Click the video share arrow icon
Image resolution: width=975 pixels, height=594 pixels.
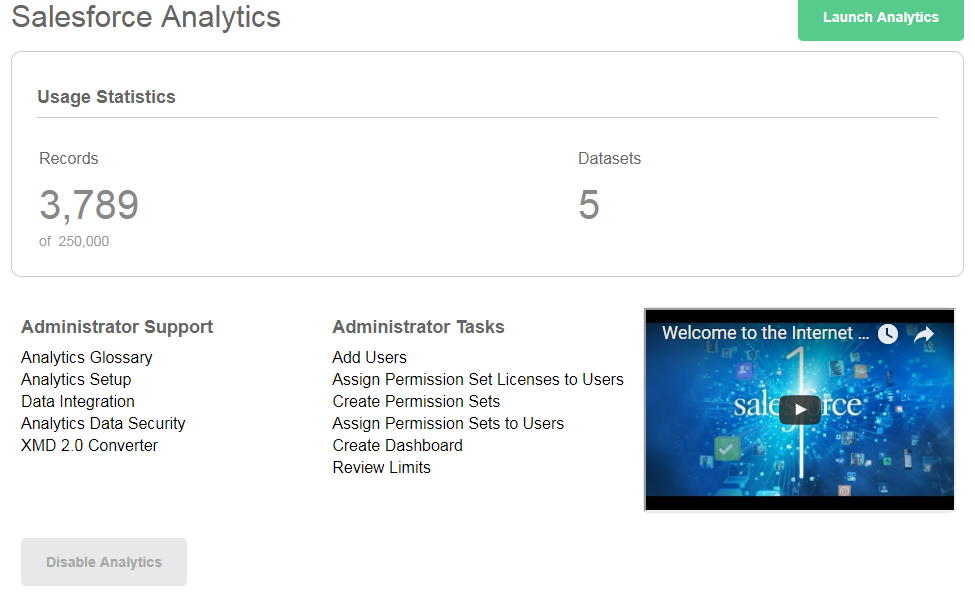tap(924, 334)
